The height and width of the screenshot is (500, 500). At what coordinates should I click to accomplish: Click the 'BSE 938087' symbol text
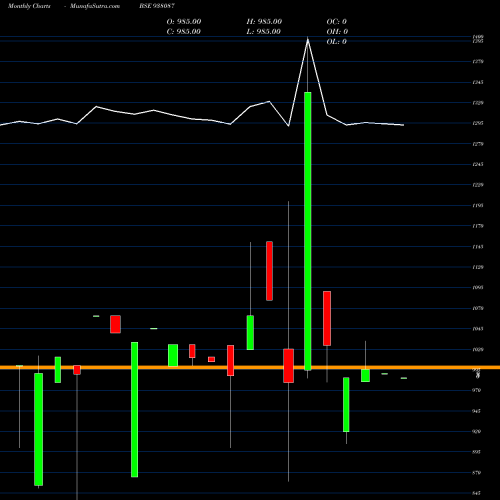[157, 6]
